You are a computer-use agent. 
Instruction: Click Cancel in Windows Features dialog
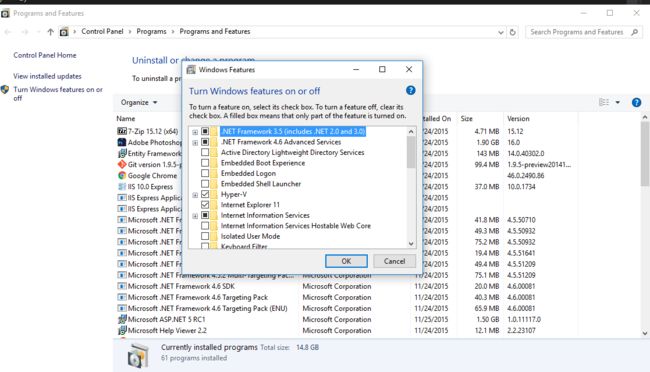tap(394, 261)
